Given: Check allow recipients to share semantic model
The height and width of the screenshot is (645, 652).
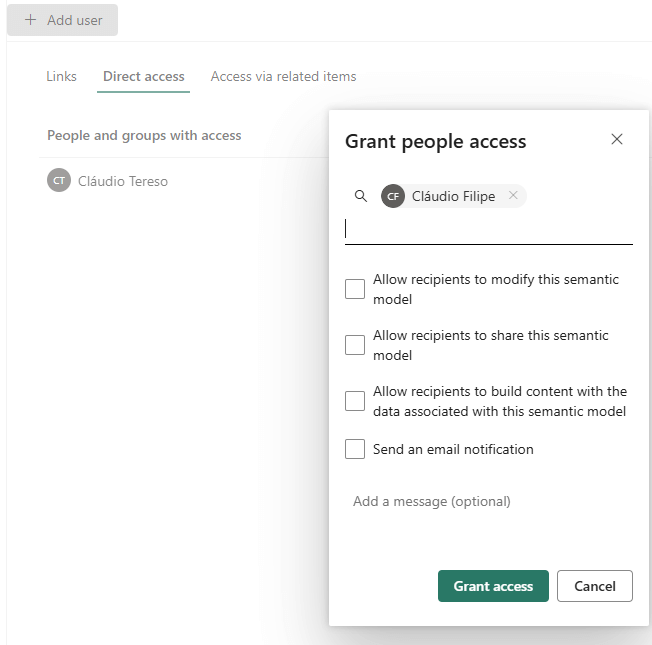Looking at the screenshot, I should pyautogui.click(x=355, y=345).
